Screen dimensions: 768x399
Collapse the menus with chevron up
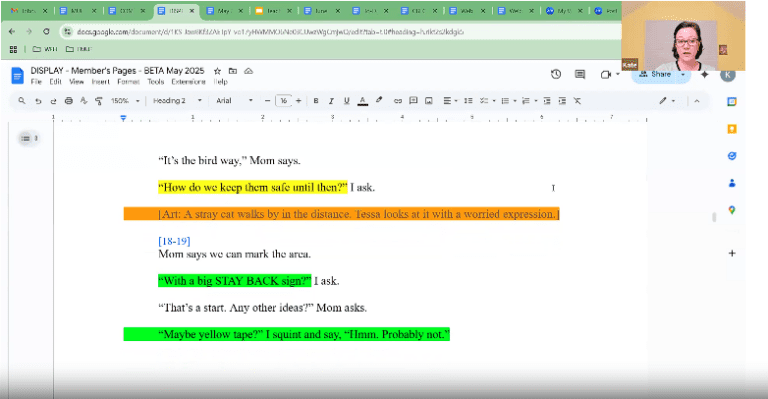click(696, 101)
